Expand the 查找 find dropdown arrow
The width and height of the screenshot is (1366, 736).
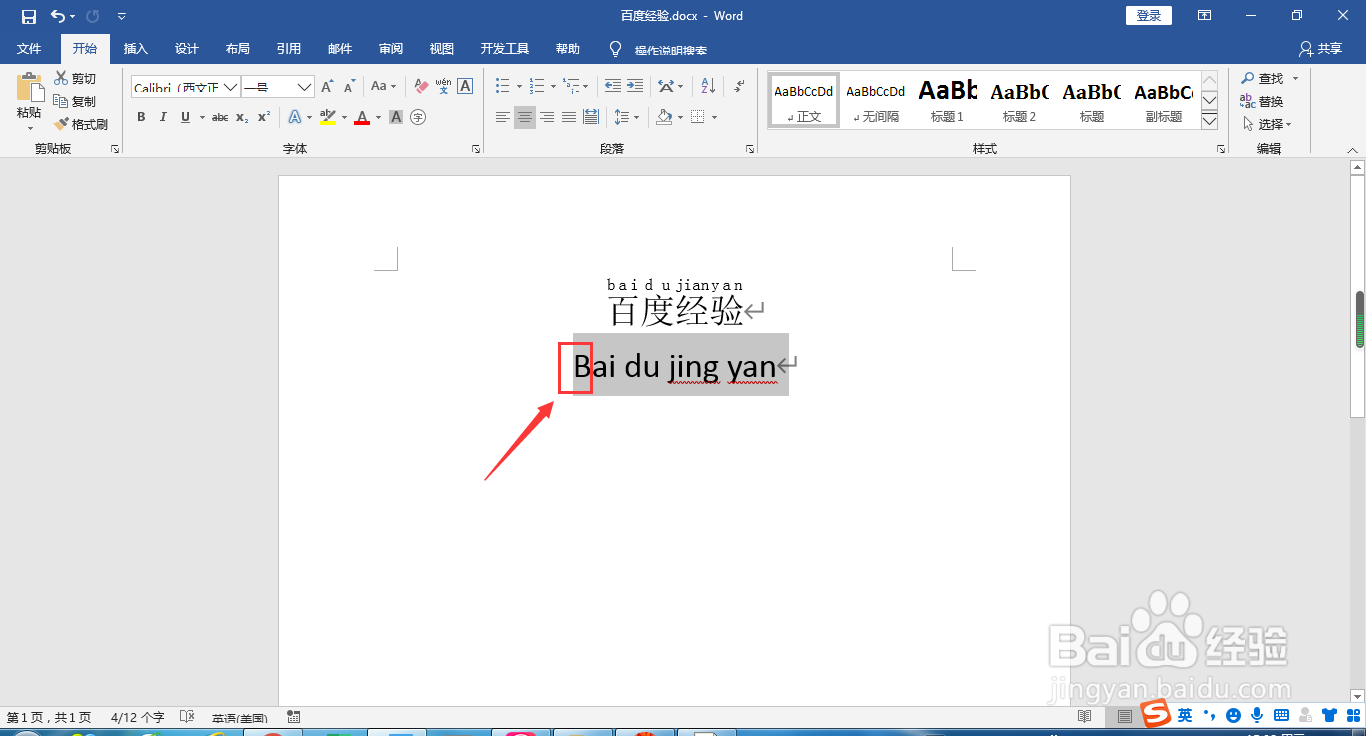coord(1295,78)
